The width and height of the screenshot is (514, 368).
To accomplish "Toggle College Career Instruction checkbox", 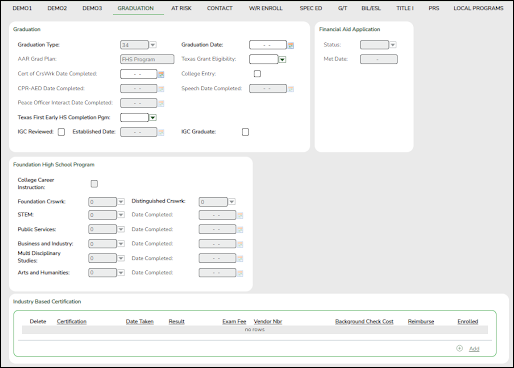I will (94, 184).
